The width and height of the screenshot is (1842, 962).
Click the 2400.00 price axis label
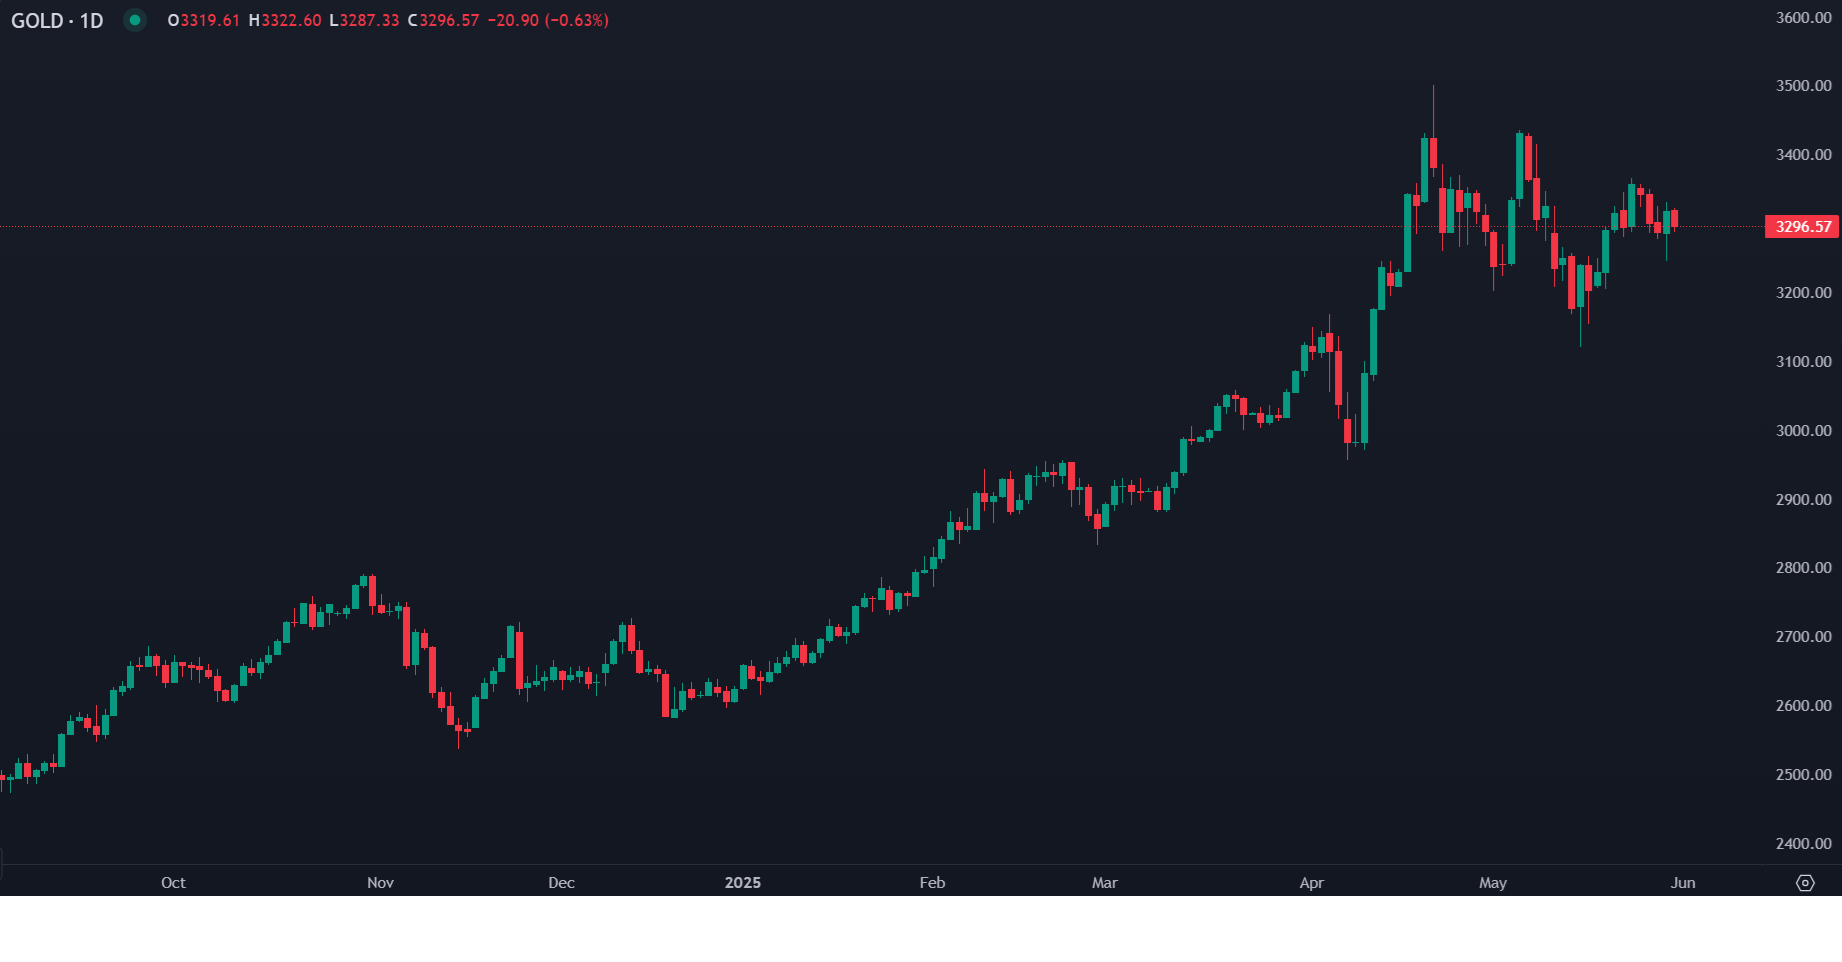pos(1803,844)
